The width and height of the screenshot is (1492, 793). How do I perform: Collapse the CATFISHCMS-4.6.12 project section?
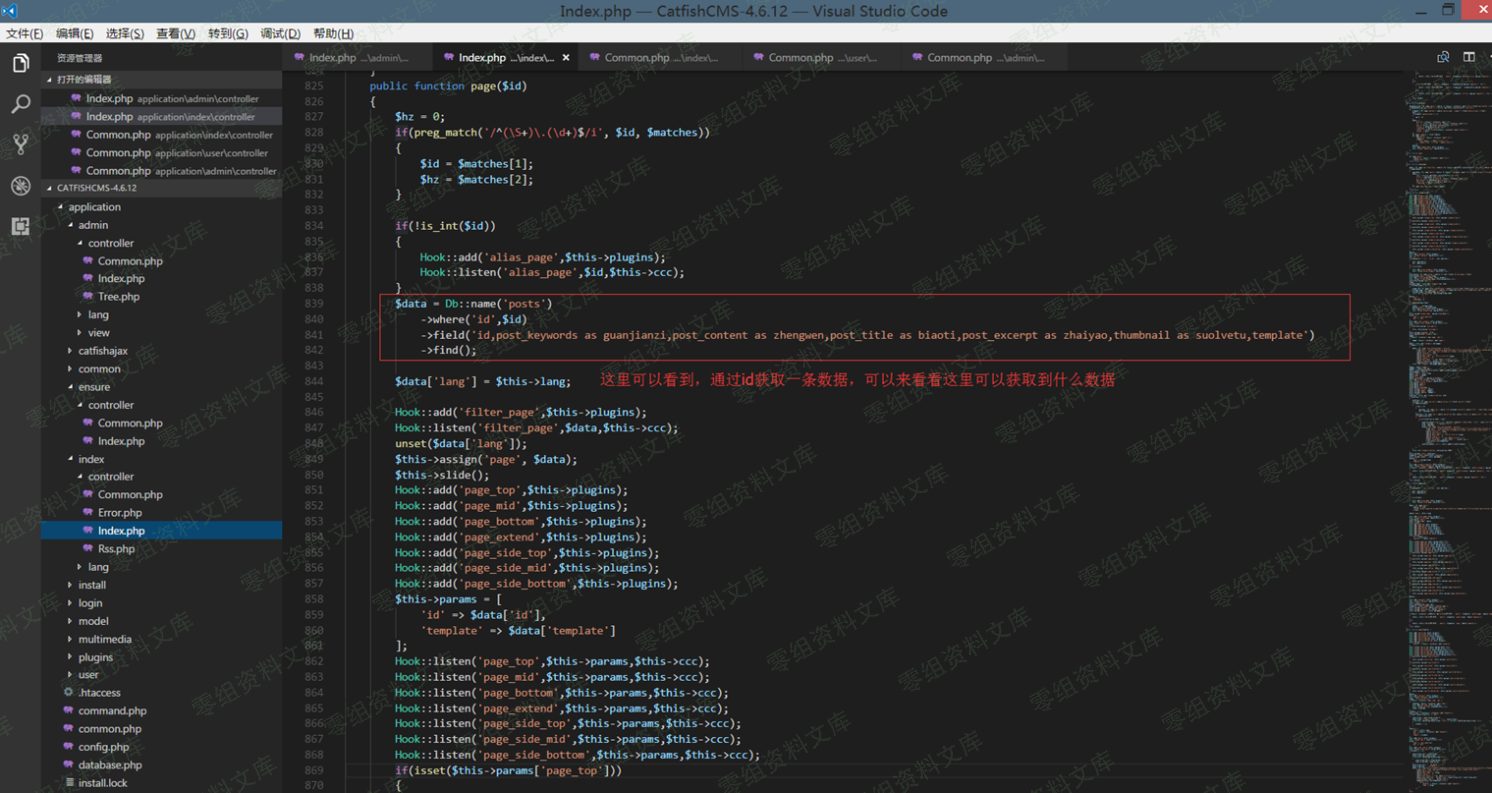tap(96, 188)
